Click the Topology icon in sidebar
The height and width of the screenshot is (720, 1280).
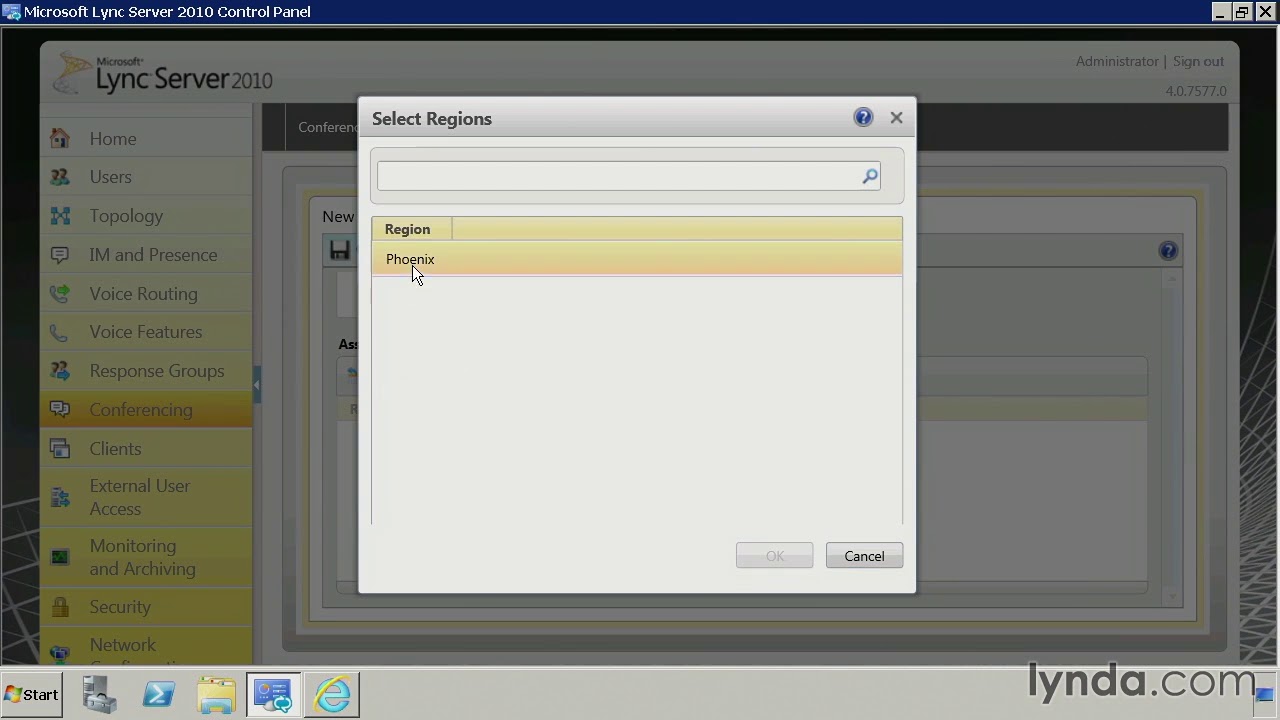pos(60,216)
